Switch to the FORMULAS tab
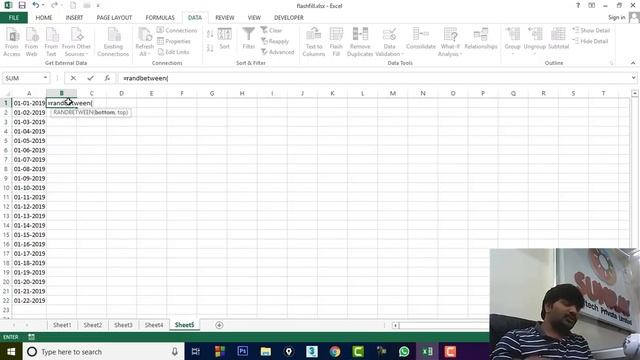640x360 pixels. [x=160, y=18]
